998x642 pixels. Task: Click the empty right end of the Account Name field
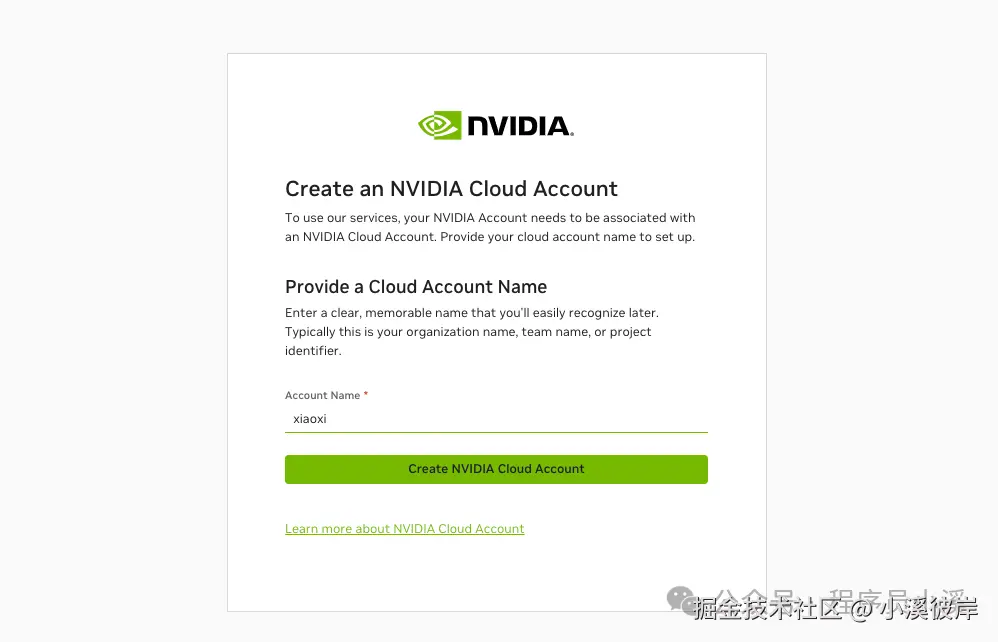[x=680, y=419]
